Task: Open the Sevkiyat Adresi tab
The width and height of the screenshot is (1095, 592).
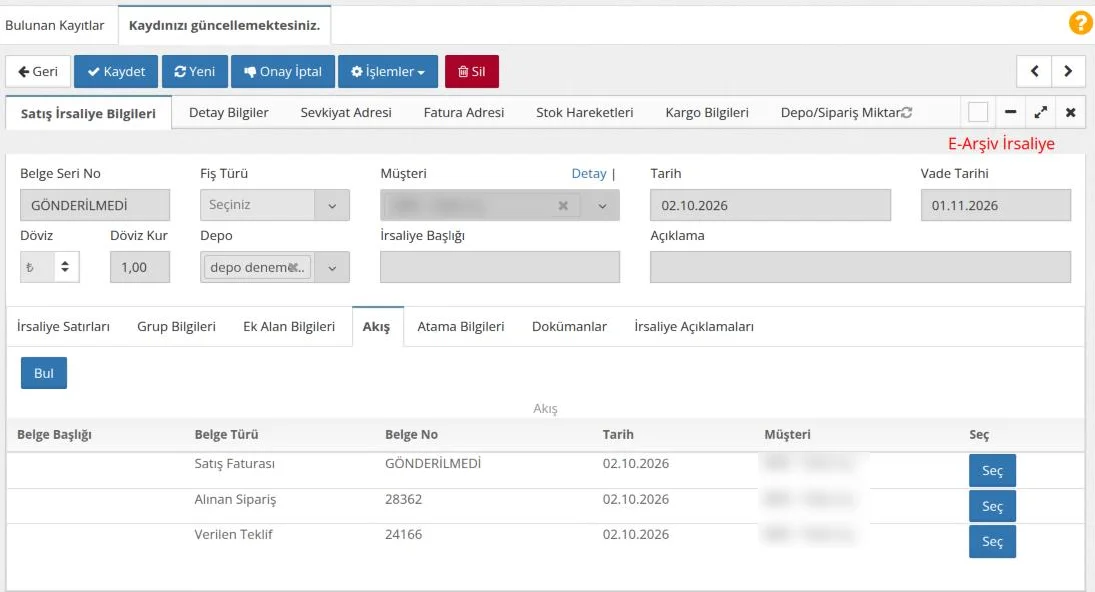Action: coord(346,112)
